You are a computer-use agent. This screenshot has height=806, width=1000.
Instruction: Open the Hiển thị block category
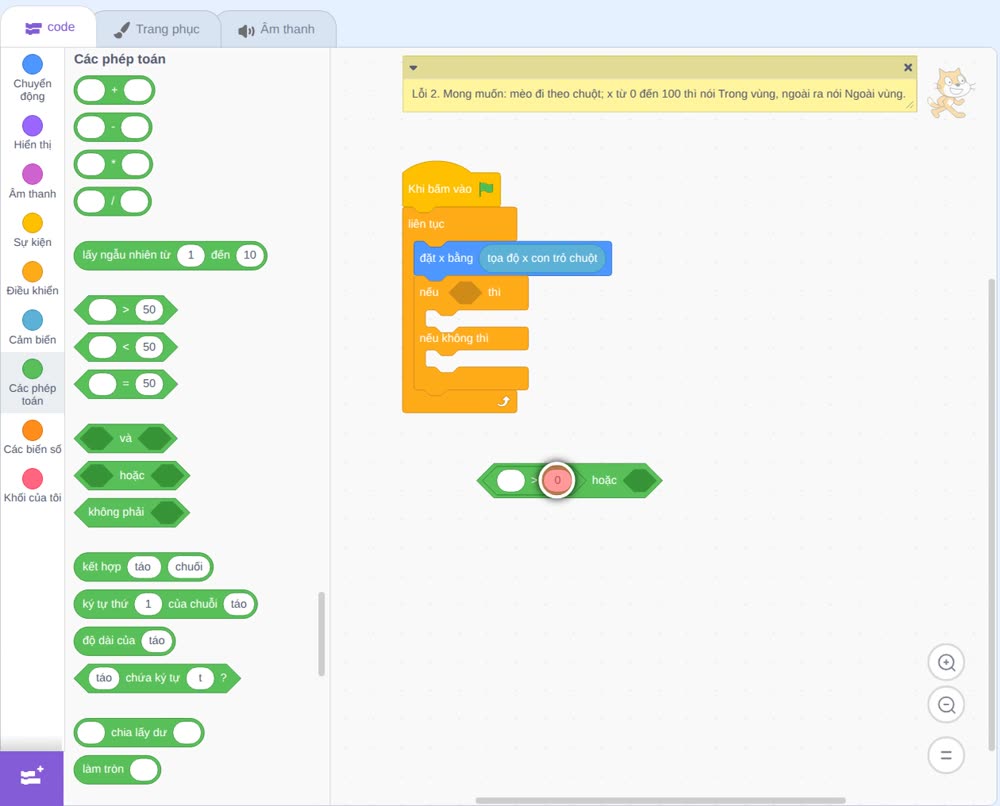pyautogui.click(x=33, y=133)
